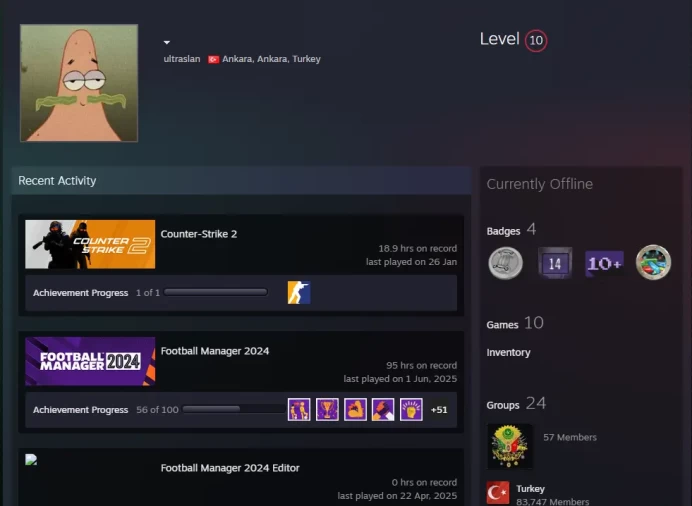Image resolution: width=692 pixels, height=506 pixels.
Task: Click 'last played on 22 Apr, 2025' text
Action: coord(397,496)
